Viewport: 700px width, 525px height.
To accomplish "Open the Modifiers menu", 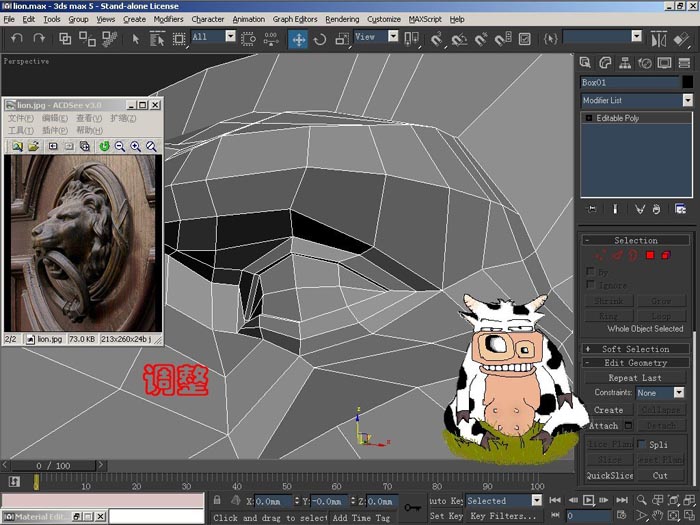I will (168, 19).
